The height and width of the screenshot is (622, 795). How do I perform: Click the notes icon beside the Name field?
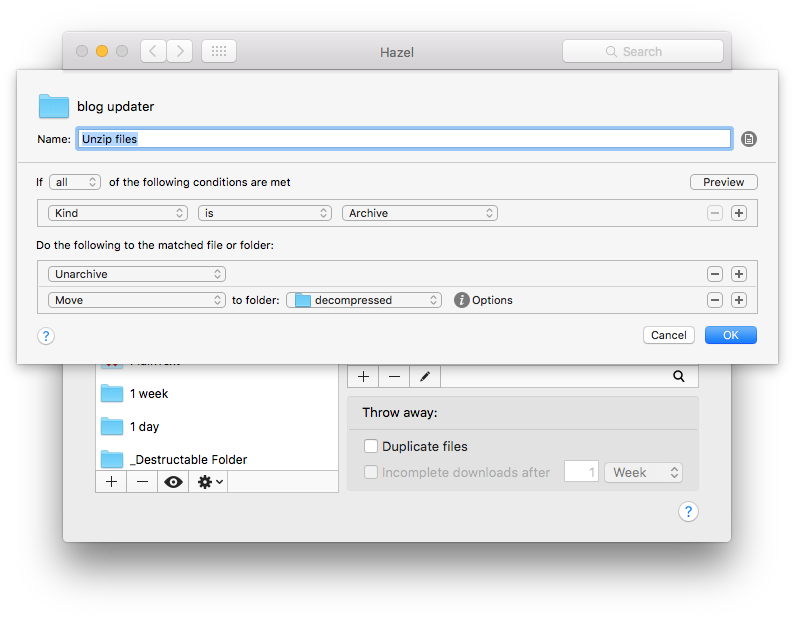749,139
